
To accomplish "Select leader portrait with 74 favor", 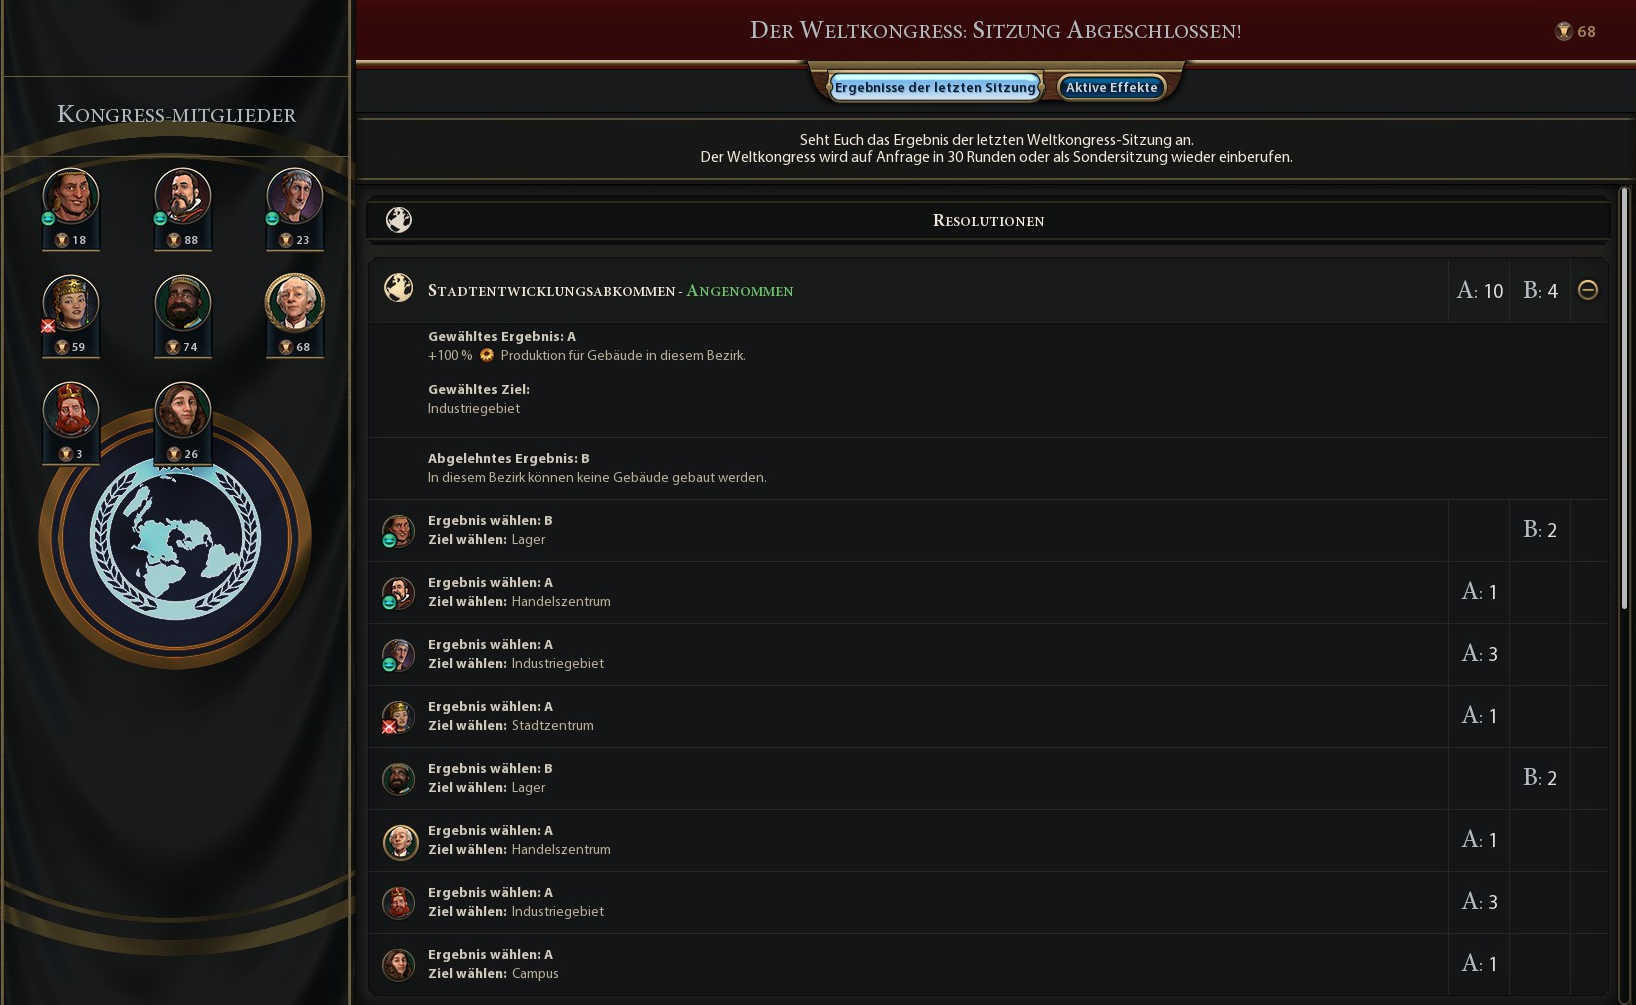I will pyautogui.click(x=183, y=303).
